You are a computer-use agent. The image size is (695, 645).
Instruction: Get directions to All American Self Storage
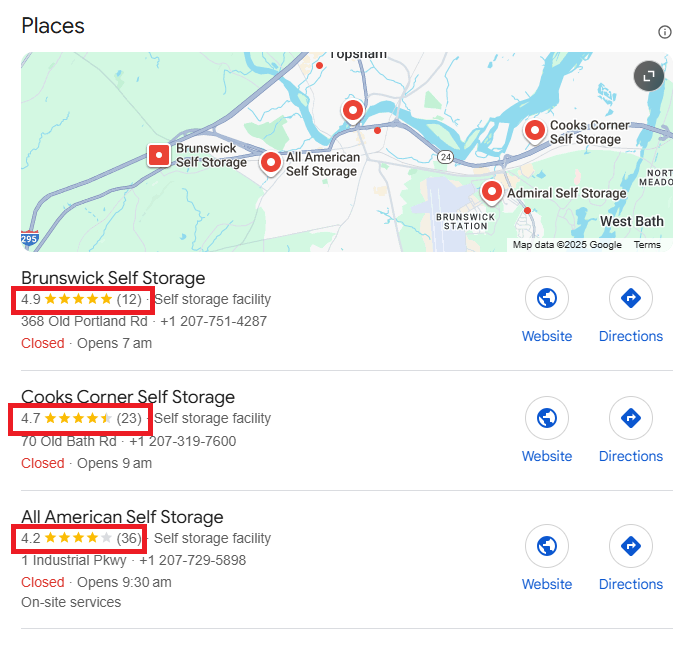pos(631,546)
